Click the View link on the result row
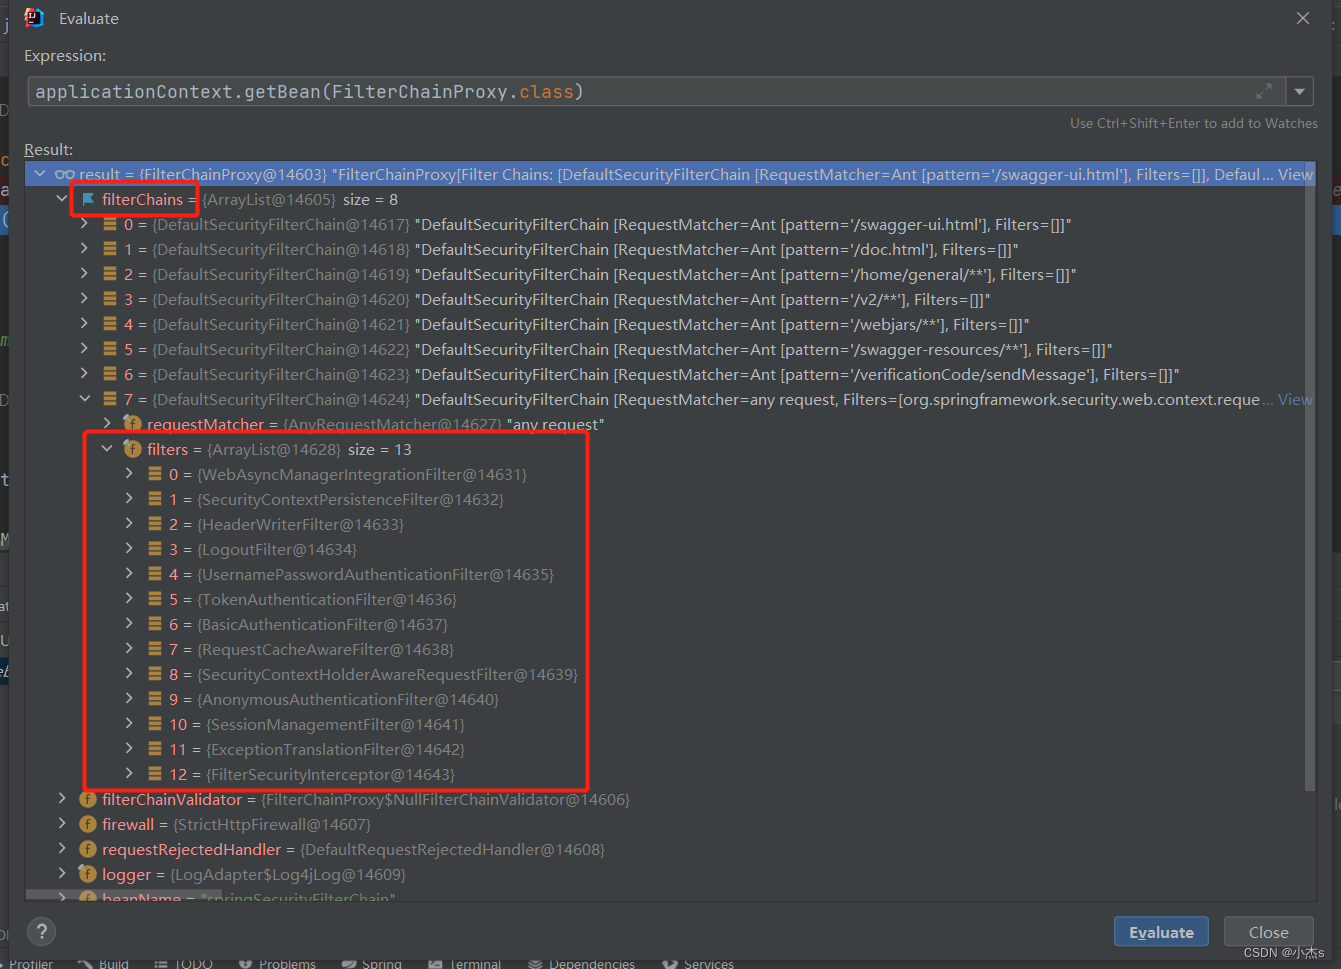1341x969 pixels. click(1296, 173)
